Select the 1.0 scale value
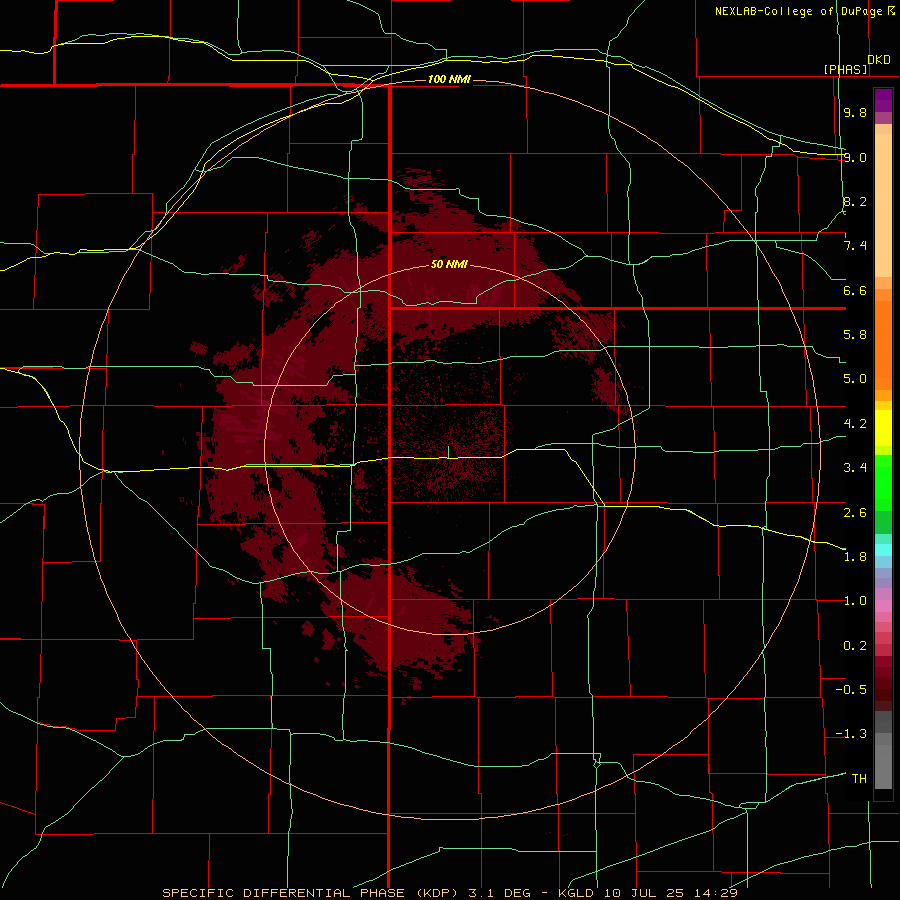 pos(855,601)
